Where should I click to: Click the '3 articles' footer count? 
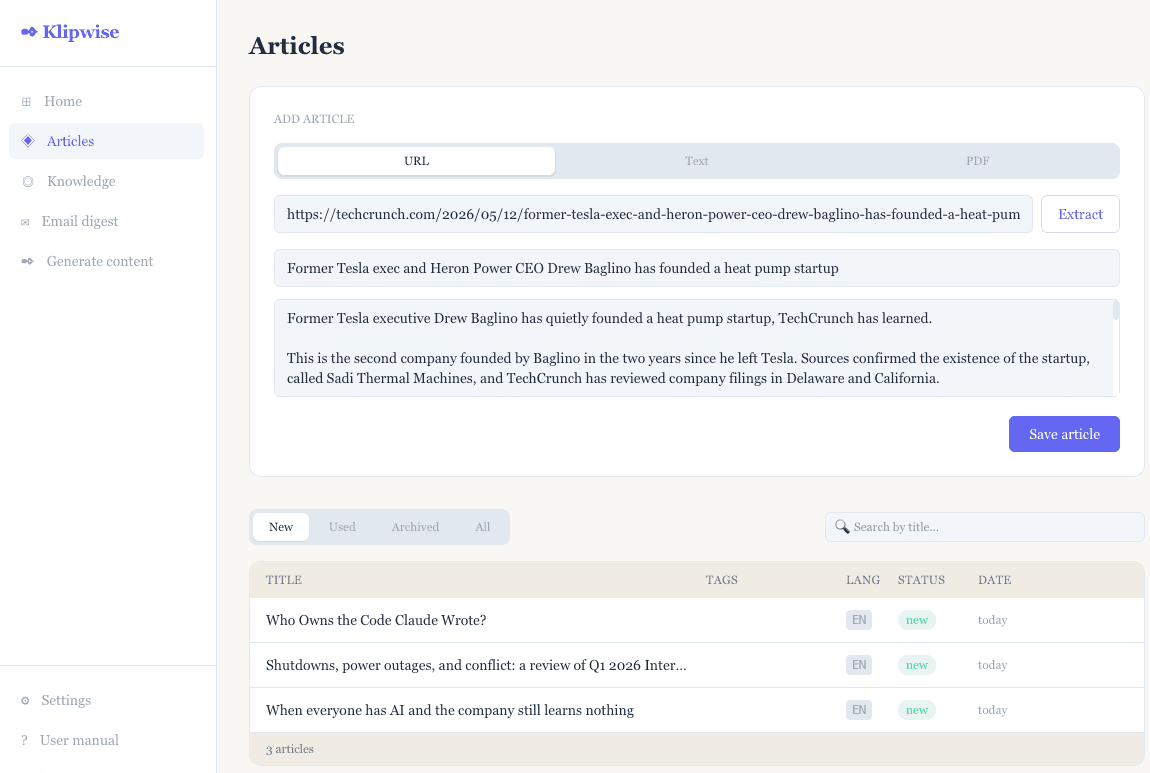coord(290,749)
